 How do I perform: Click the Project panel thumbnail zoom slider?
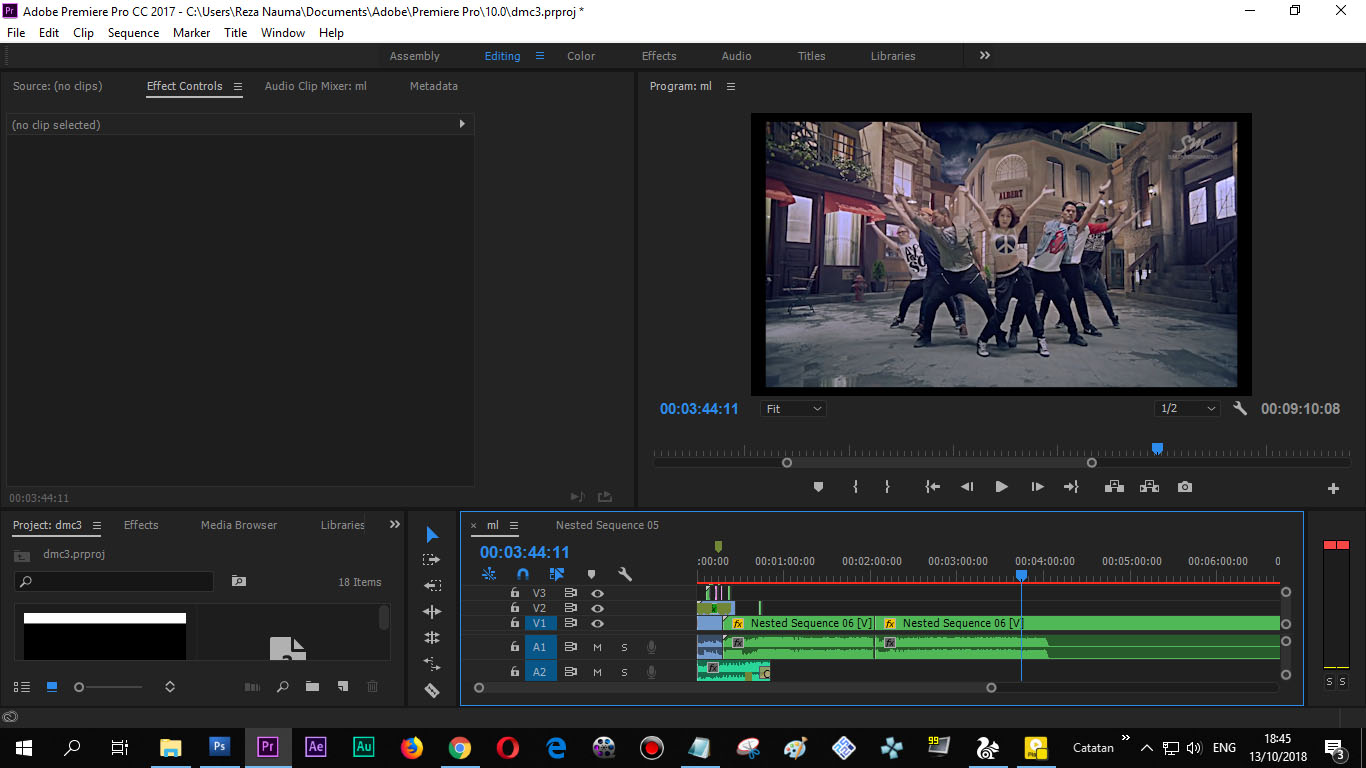point(80,687)
